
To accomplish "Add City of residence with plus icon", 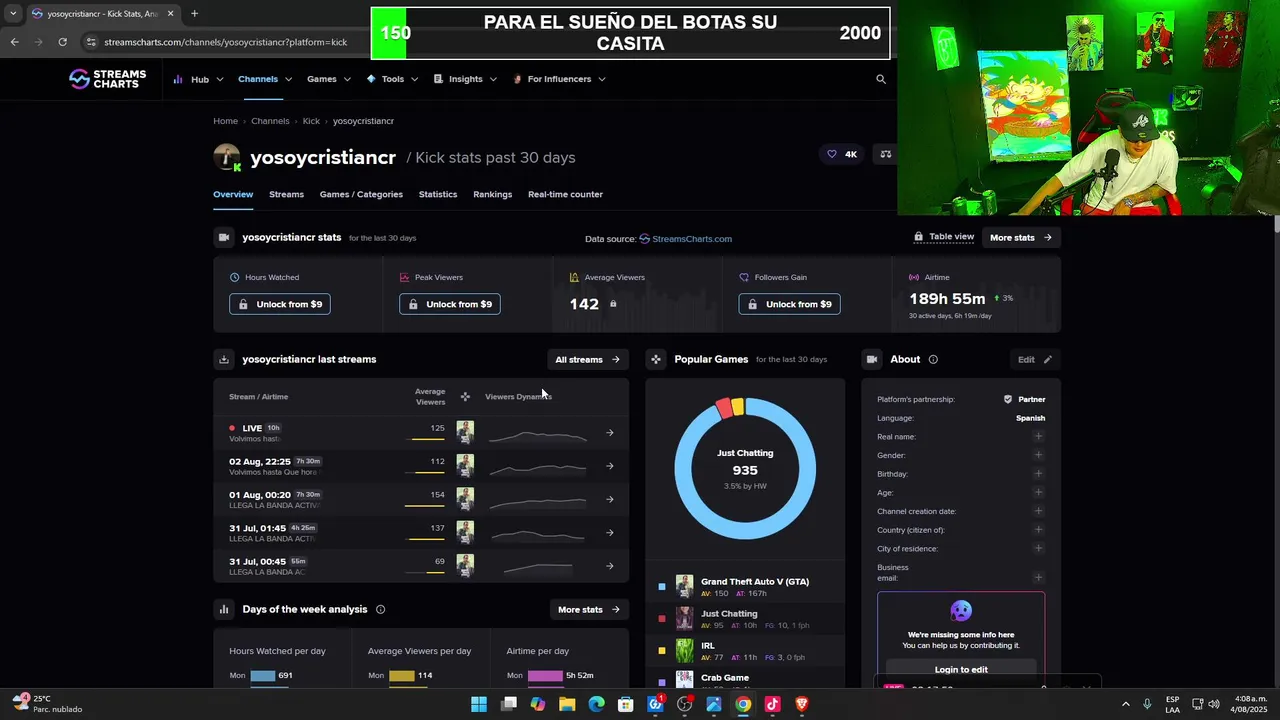I will pyautogui.click(x=1038, y=548).
